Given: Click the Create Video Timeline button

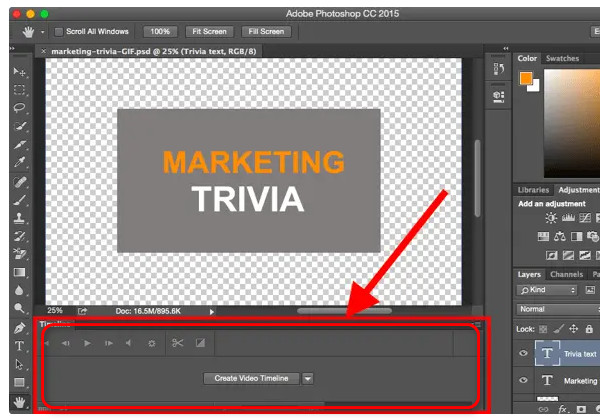Looking at the screenshot, I should pos(250,378).
